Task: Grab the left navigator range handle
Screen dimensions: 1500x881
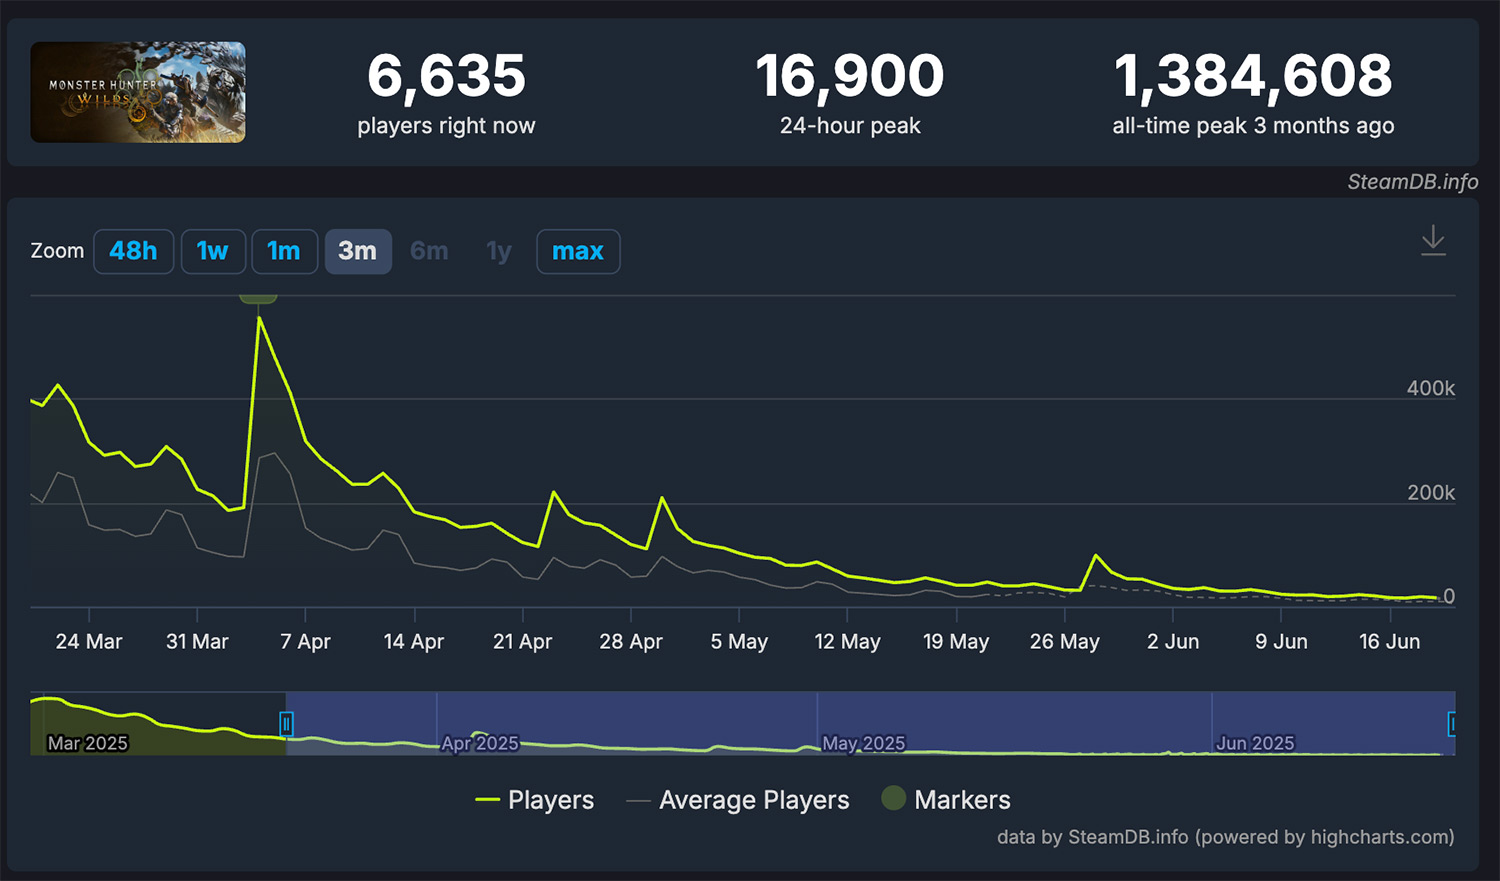Action: click(287, 723)
